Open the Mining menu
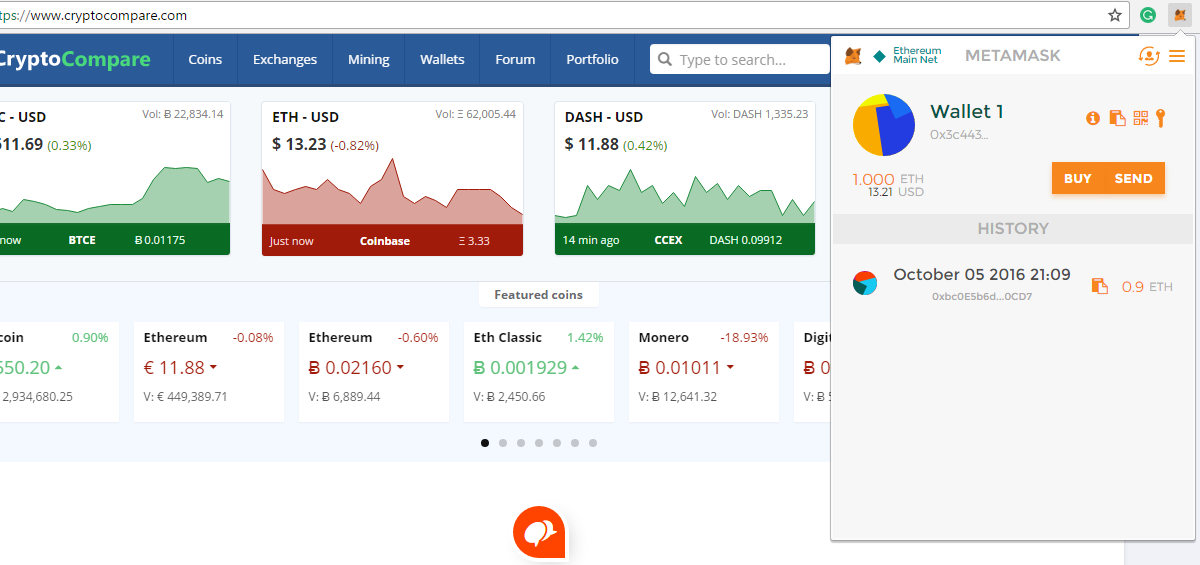 369,60
